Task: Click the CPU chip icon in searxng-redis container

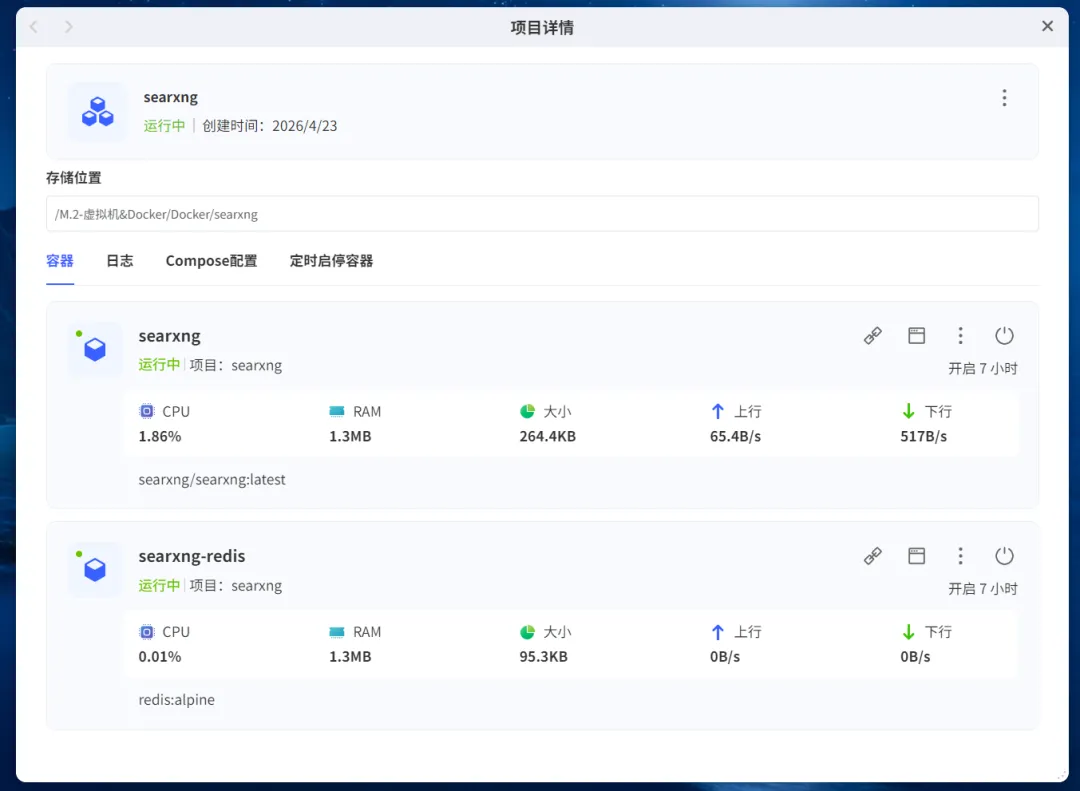Action: pos(147,632)
